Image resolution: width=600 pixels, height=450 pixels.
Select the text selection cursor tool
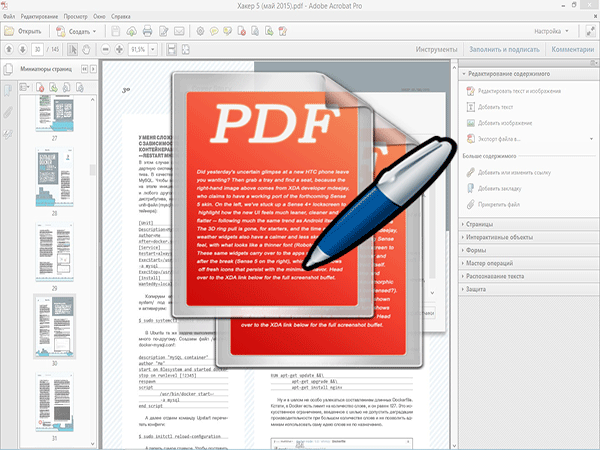72,49
